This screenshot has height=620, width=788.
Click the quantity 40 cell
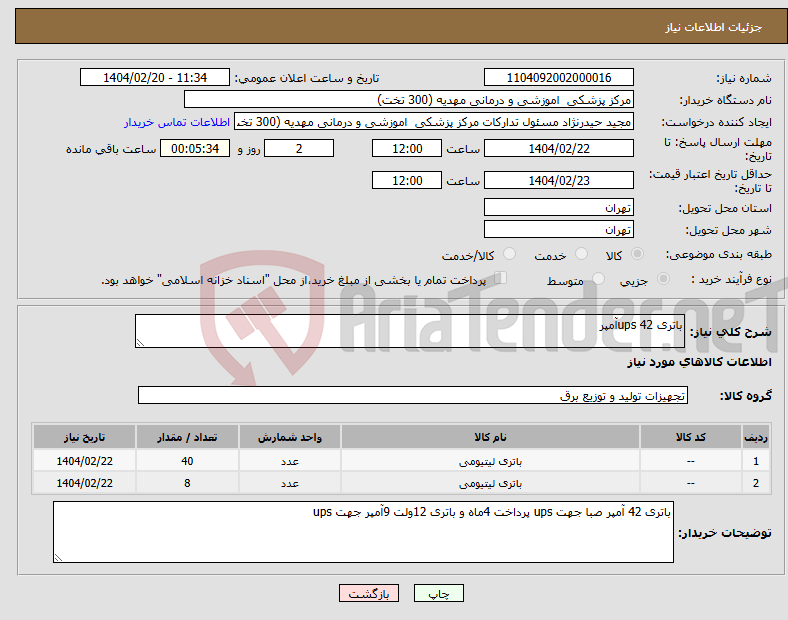[x=187, y=461]
